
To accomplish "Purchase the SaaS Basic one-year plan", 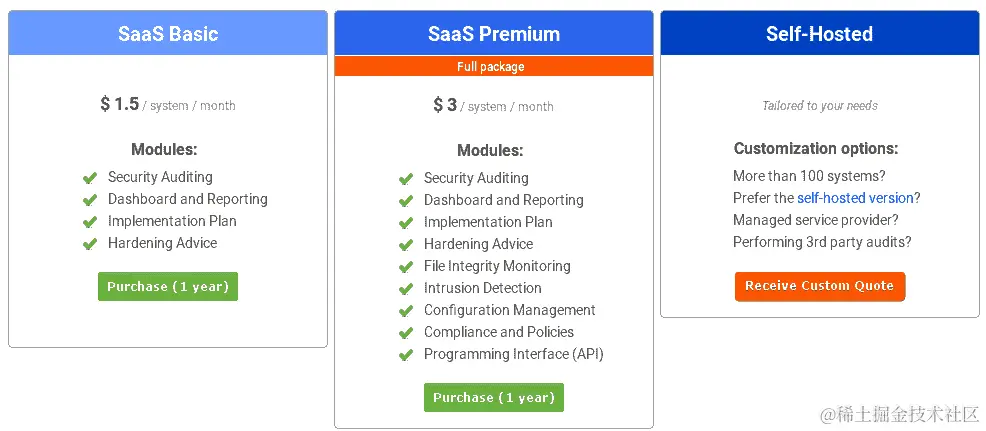I will pyautogui.click(x=168, y=286).
